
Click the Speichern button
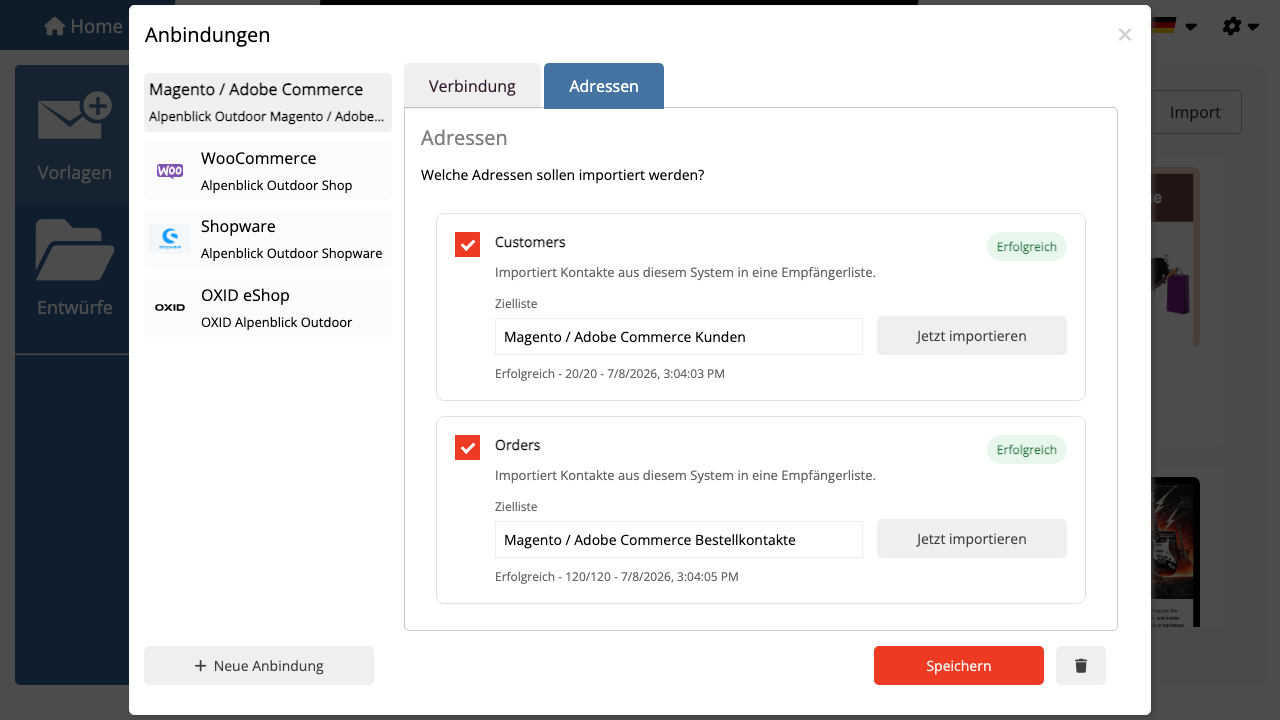pos(959,666)
